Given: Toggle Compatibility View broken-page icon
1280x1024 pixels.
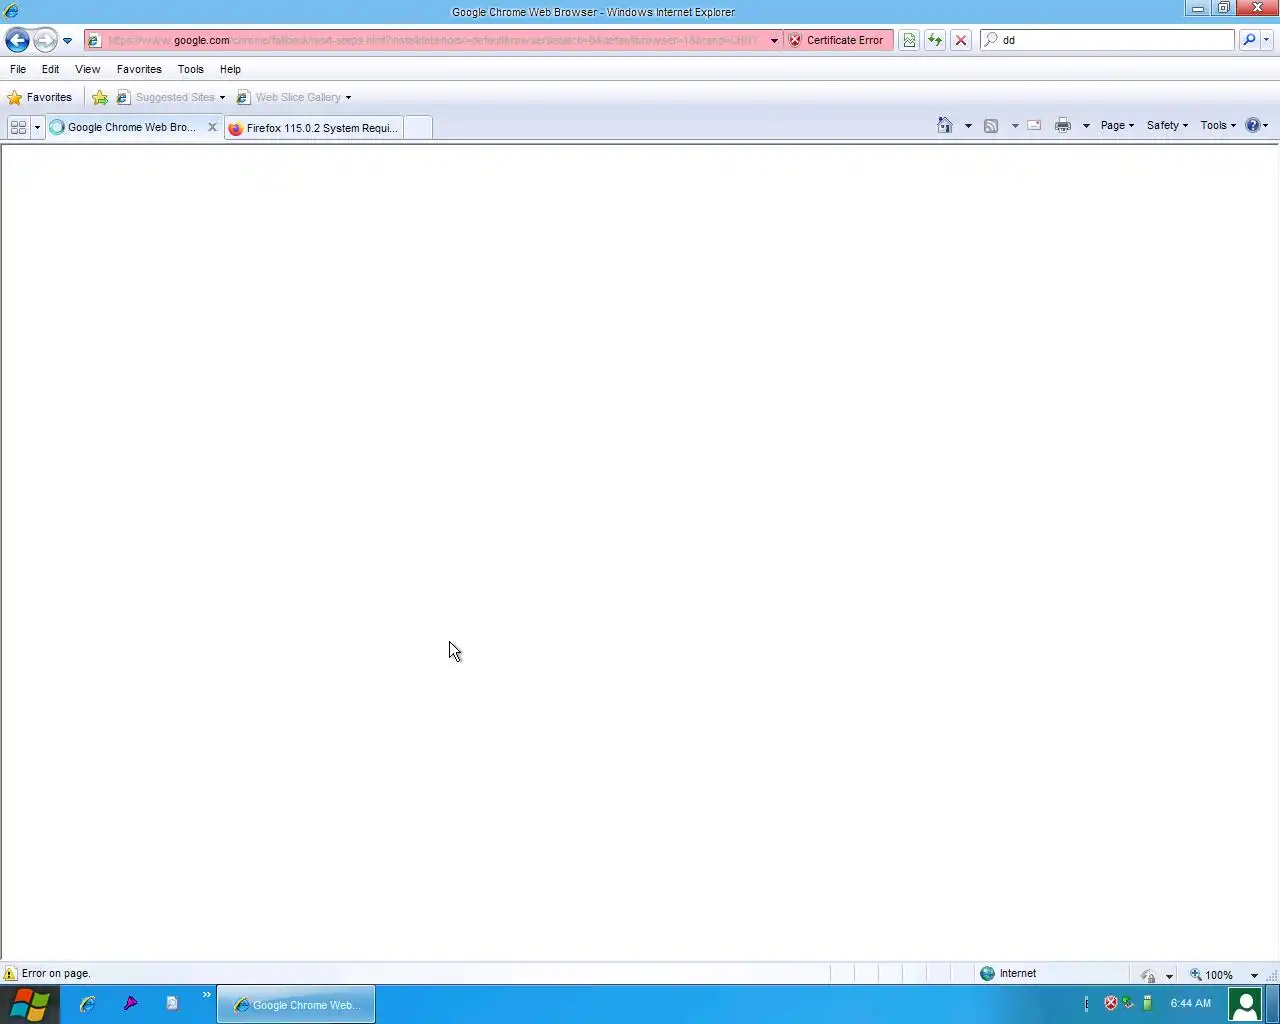Looking at the screenshot, I should point(909,40).
